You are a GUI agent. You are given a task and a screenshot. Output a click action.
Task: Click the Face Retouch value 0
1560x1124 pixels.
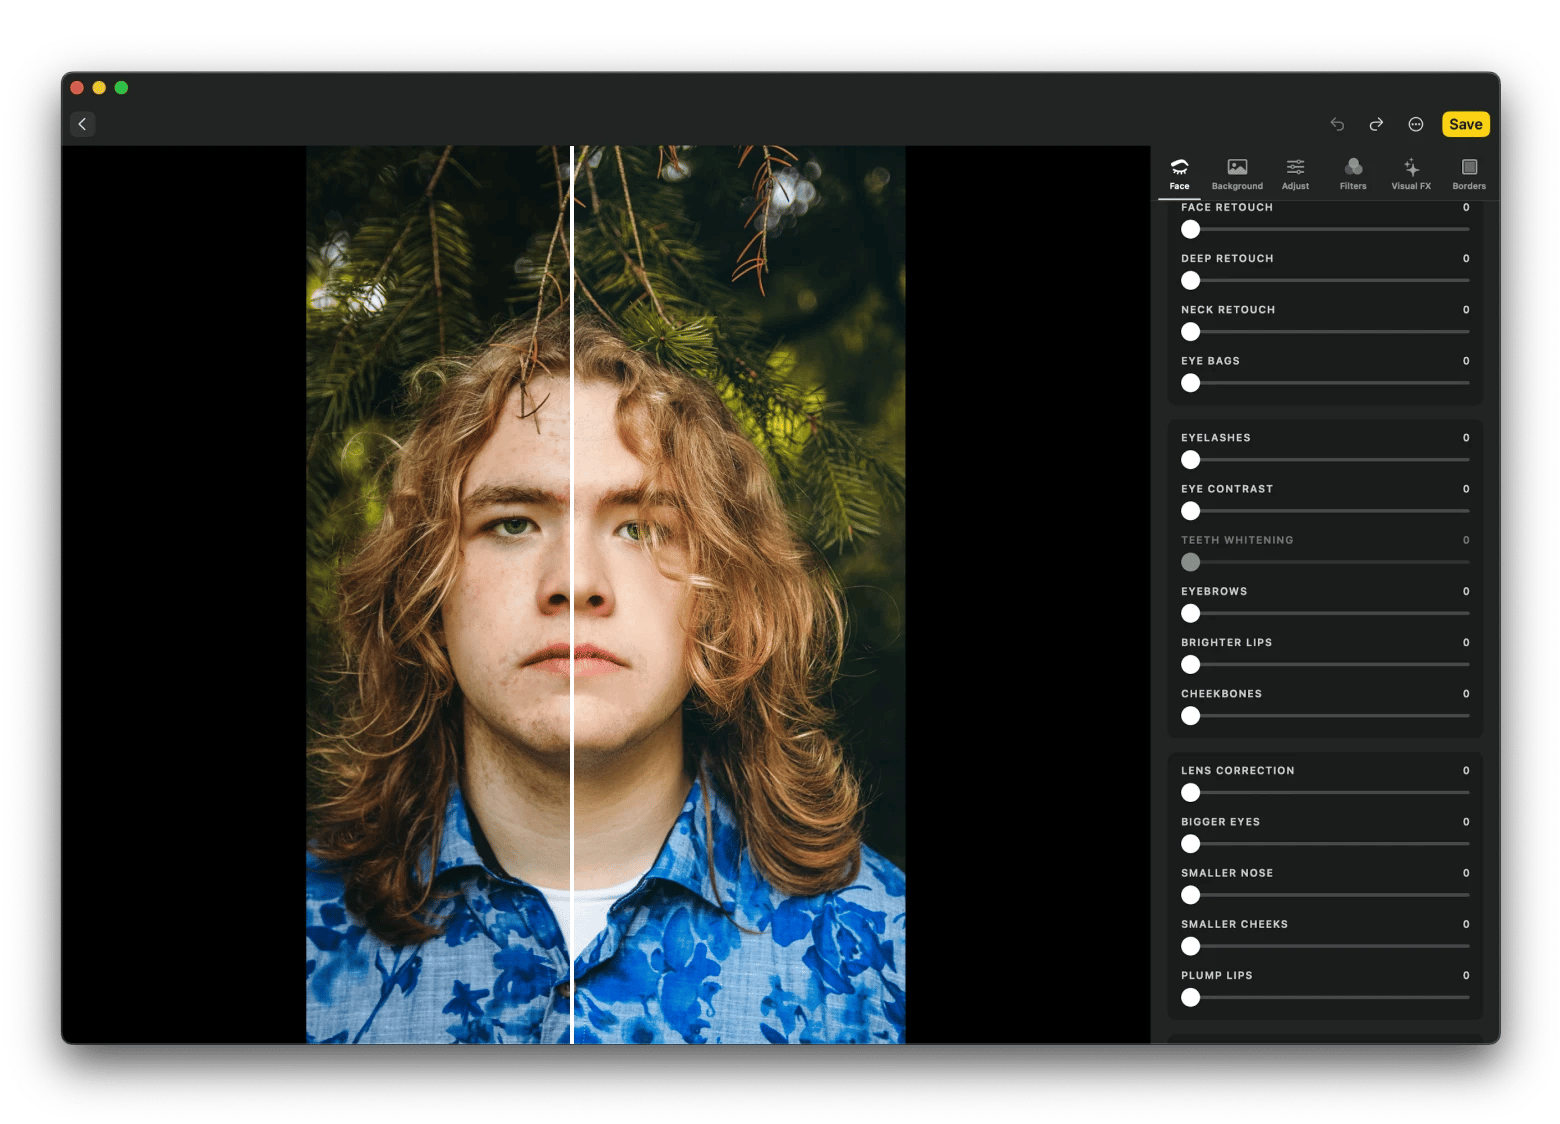[x=1466, y=207]
